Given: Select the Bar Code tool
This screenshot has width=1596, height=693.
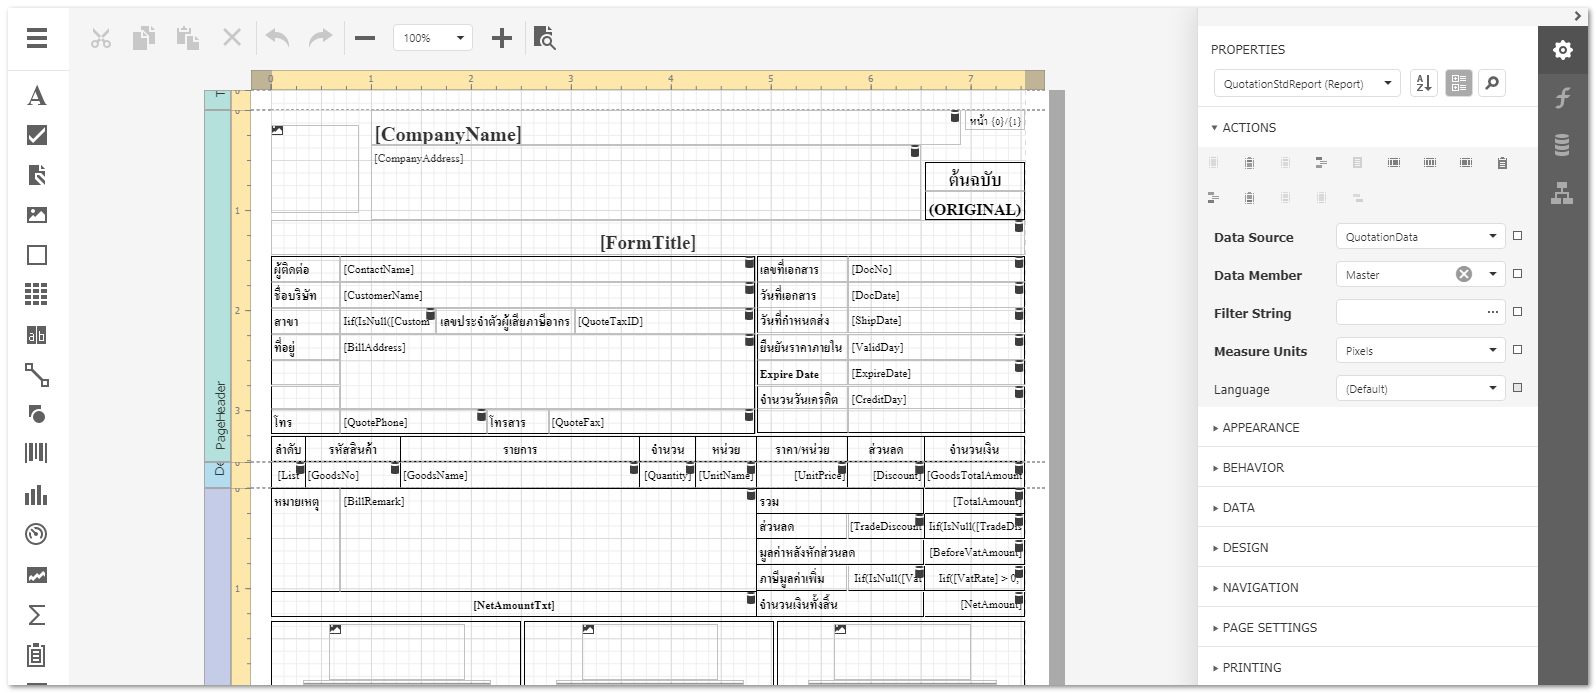Looking at the screenshot, I should (37, 454).
